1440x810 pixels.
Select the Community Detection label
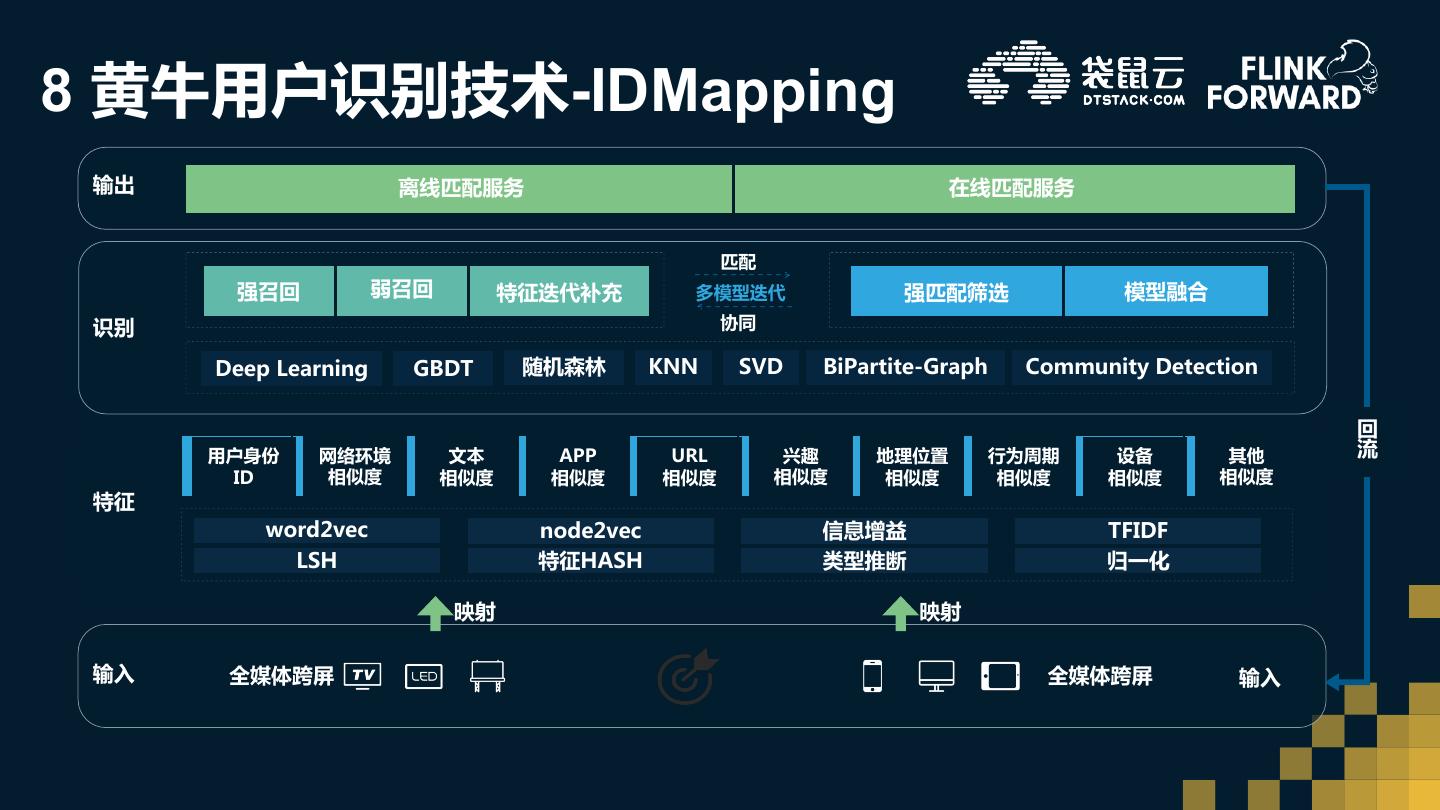click(1141, 367)
